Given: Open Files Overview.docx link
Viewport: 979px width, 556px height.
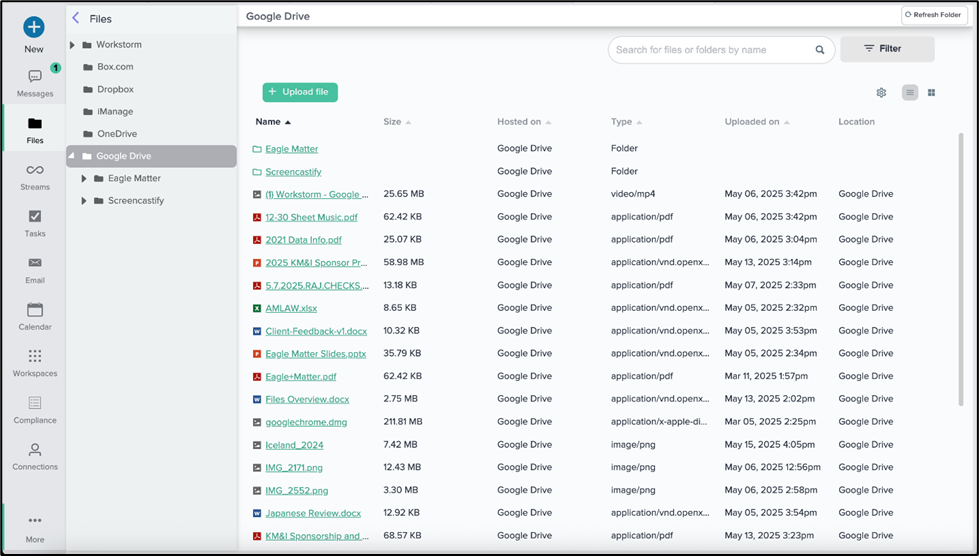Looking at the screenshot, I should 307,399.
